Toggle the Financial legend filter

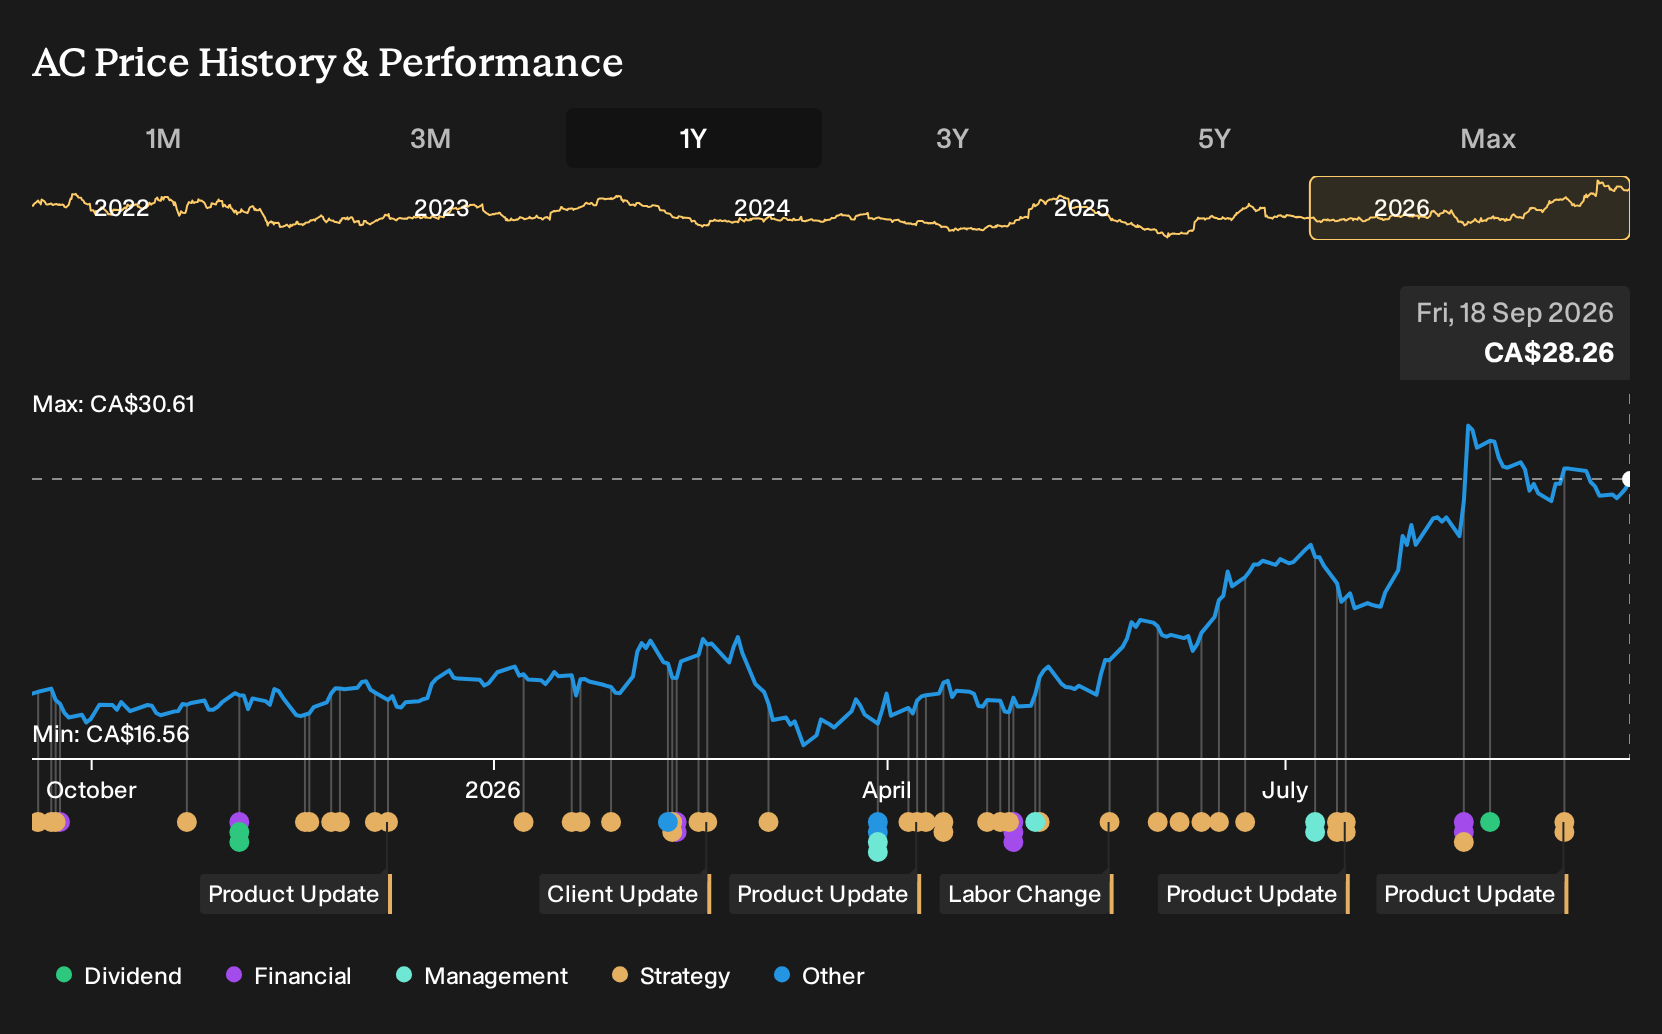click(289, 976)
